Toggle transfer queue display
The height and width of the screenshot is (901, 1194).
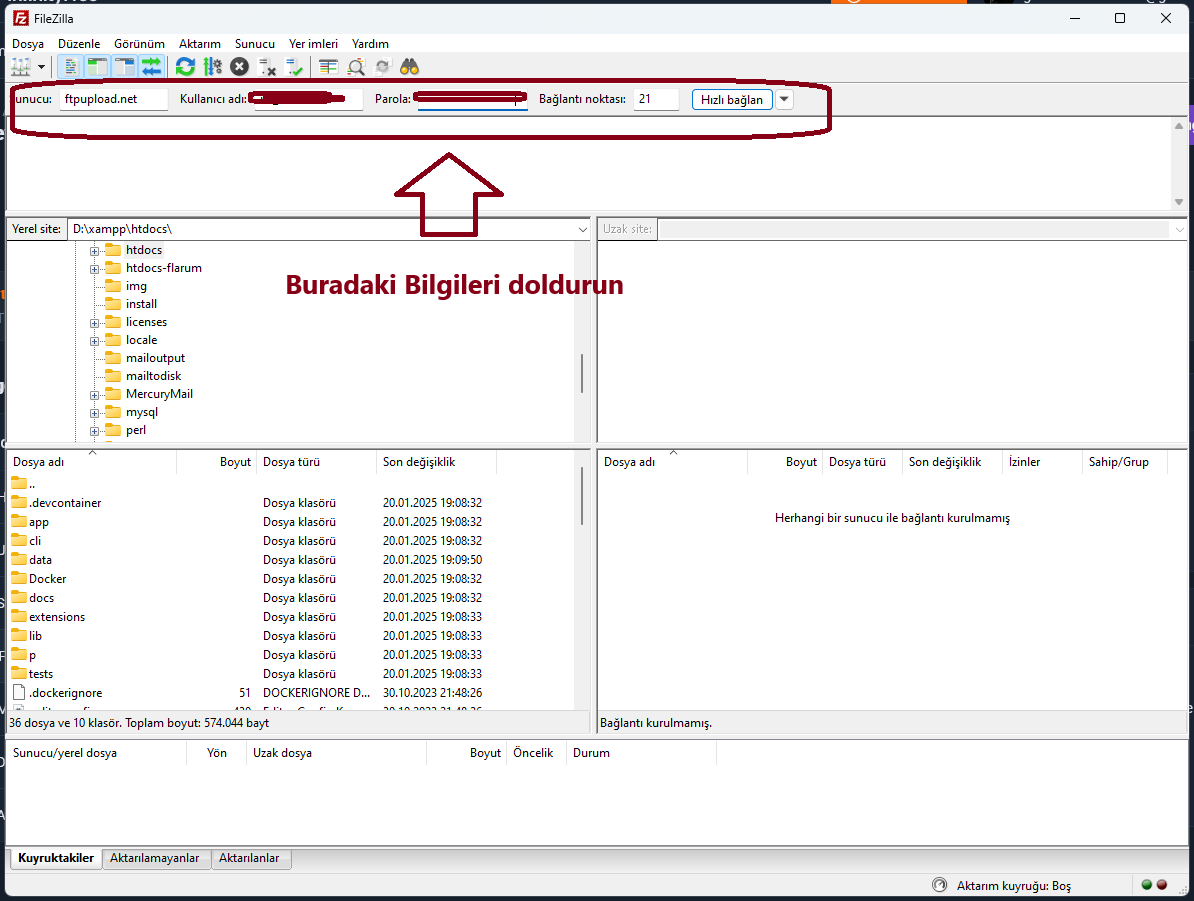point(152,67)
